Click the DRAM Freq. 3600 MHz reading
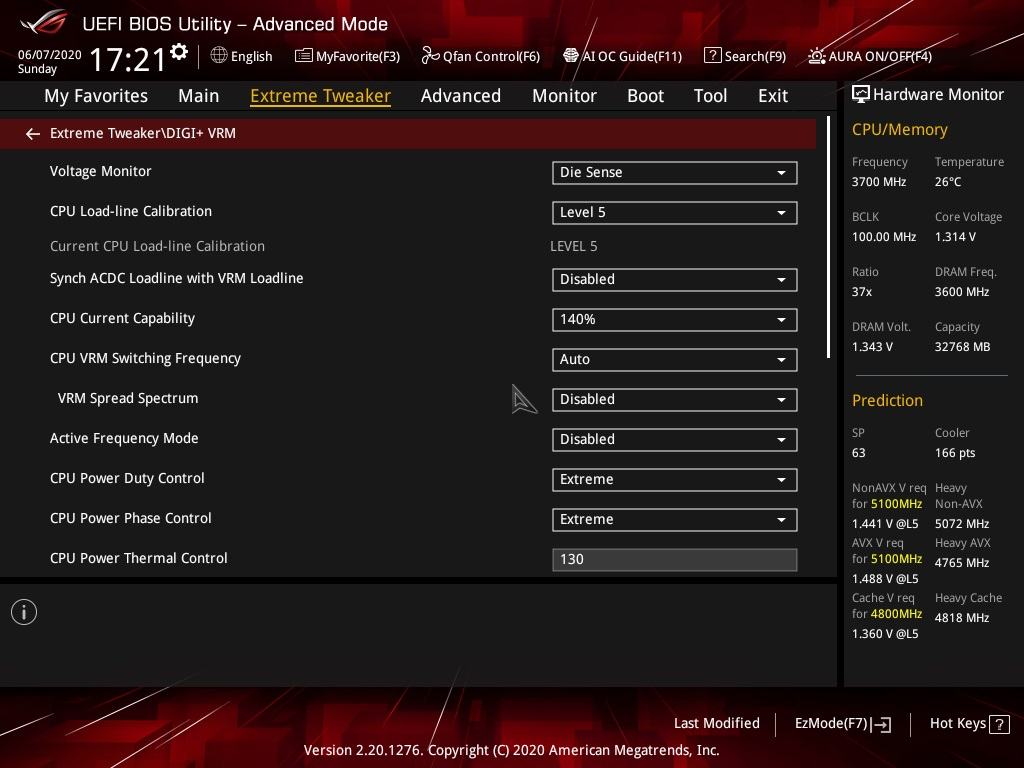Viewport: 1024px width, 768px height. click(961, 291)
